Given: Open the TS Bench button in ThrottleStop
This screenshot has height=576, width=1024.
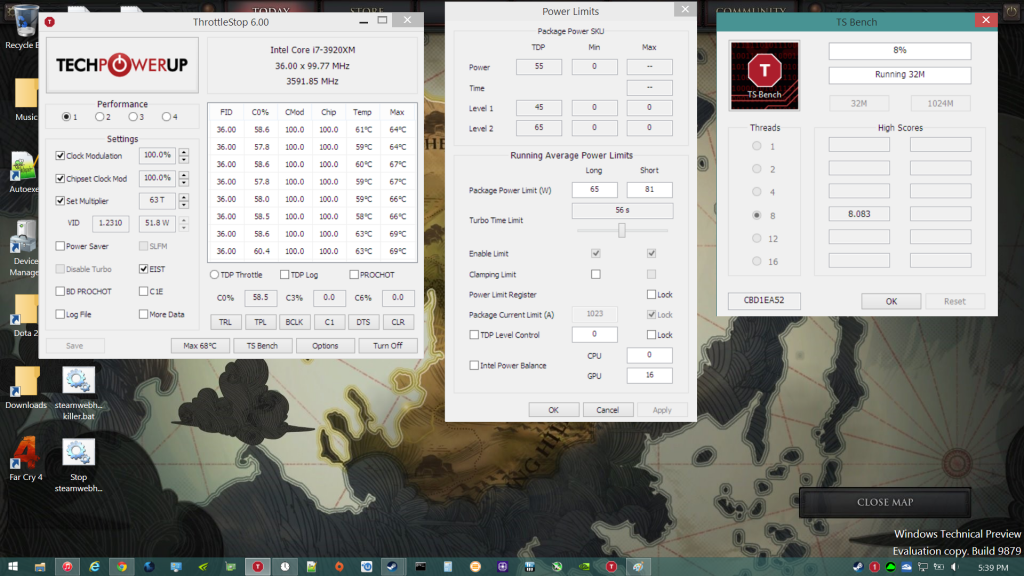Looking at the screenshot, I should [x=262, y=345].
